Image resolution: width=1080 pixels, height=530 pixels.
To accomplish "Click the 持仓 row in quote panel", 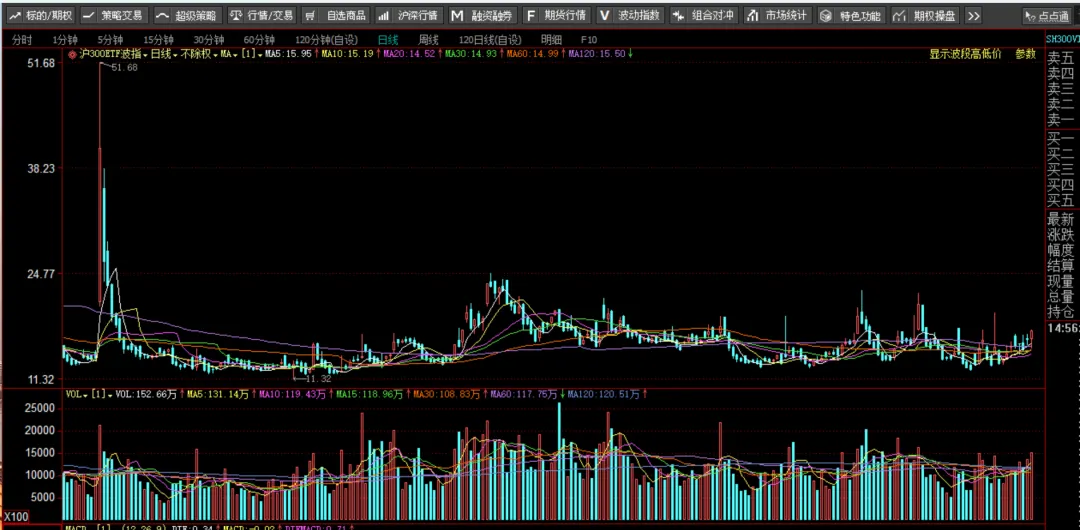I will tap(1061, 312).
